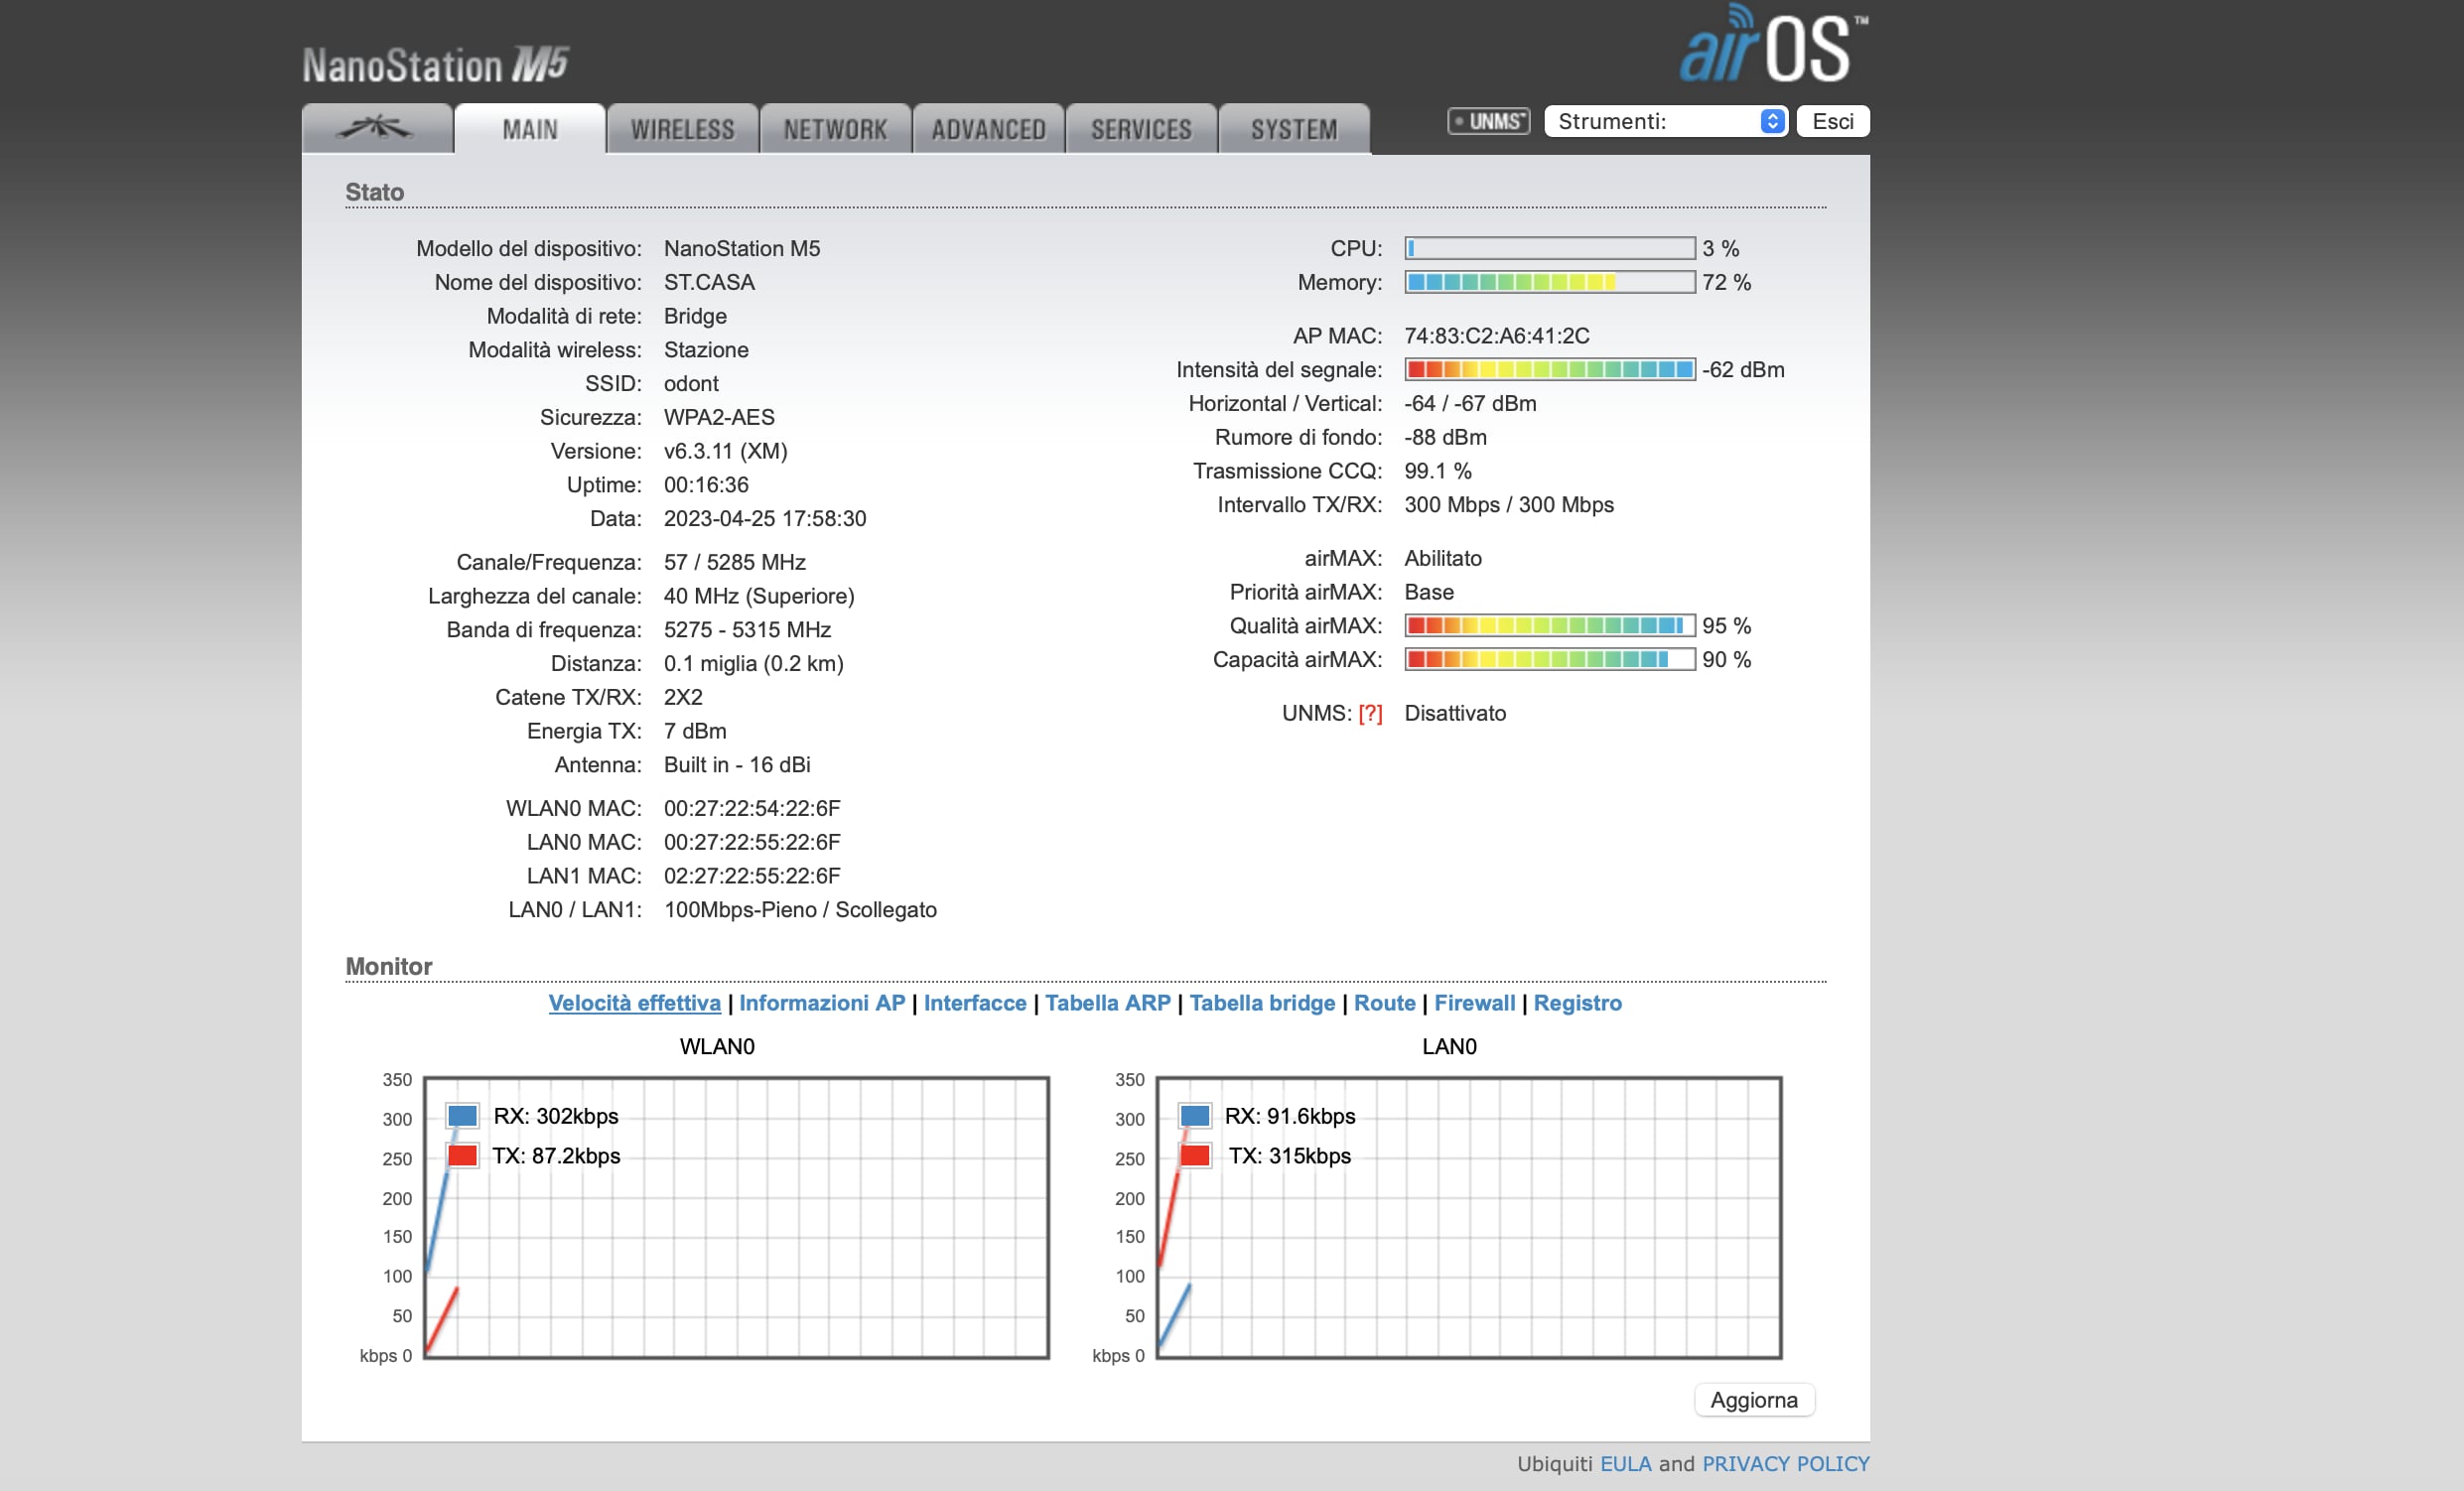Open the PRIVACY POLICY link
The height and width of the screenshot is (1491, 2464).
pyautogui.click(x=1786, y=1463)
